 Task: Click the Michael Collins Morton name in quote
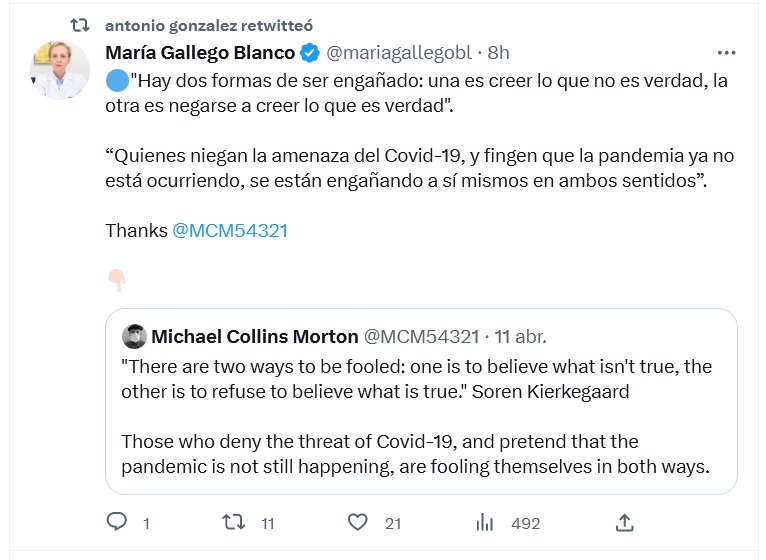pos(254,335)
